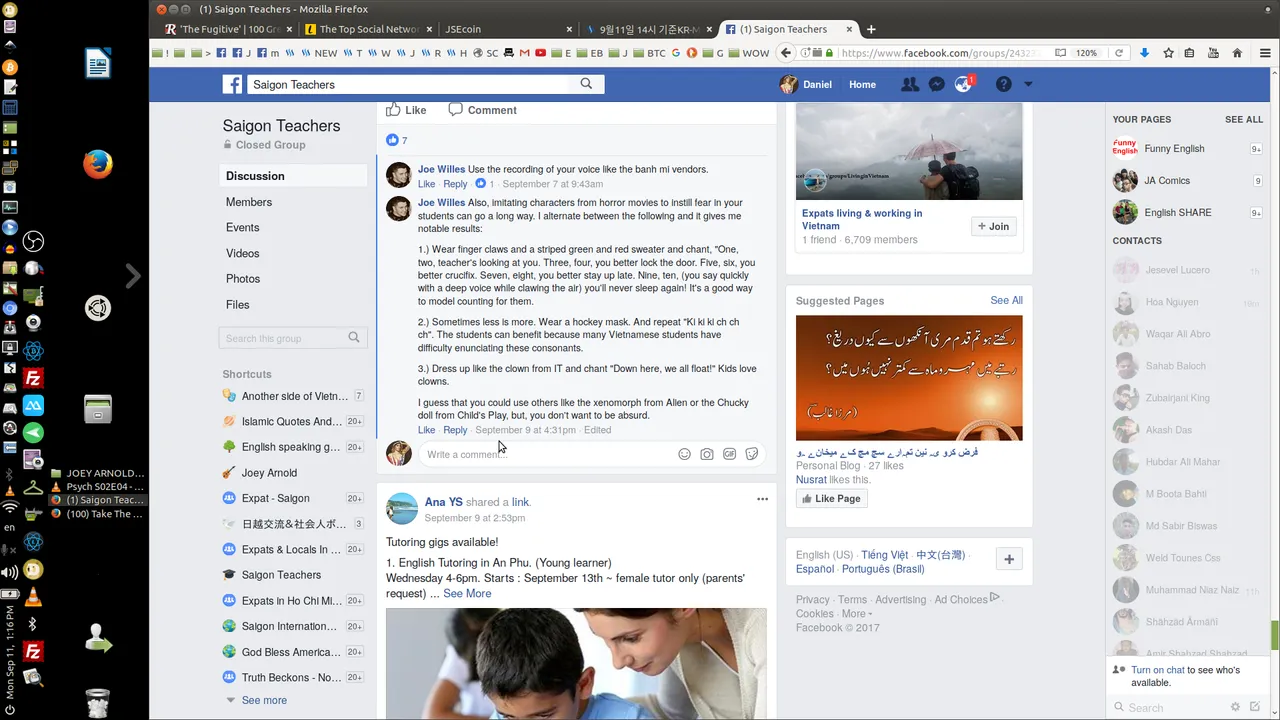Open the Videos section

coord(242,254)
